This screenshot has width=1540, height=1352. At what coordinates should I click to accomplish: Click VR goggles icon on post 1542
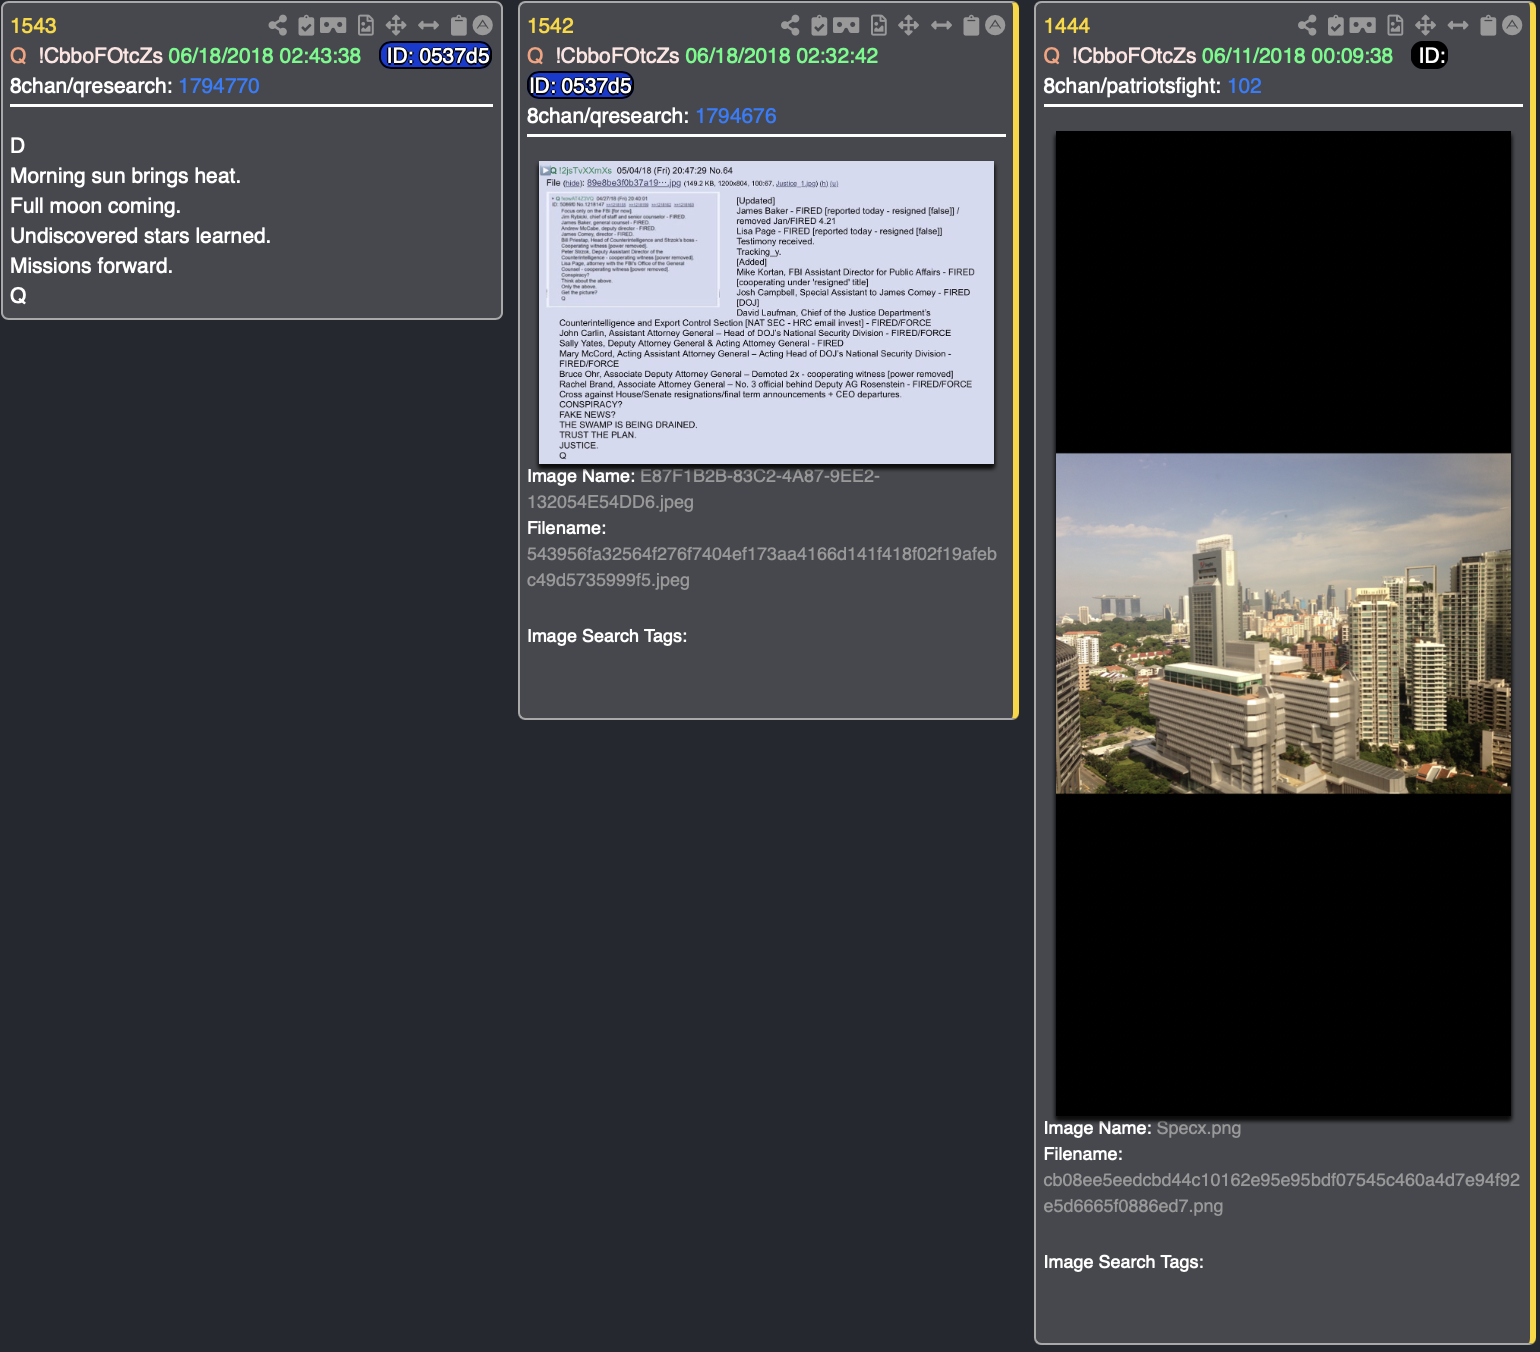[846, 25]
